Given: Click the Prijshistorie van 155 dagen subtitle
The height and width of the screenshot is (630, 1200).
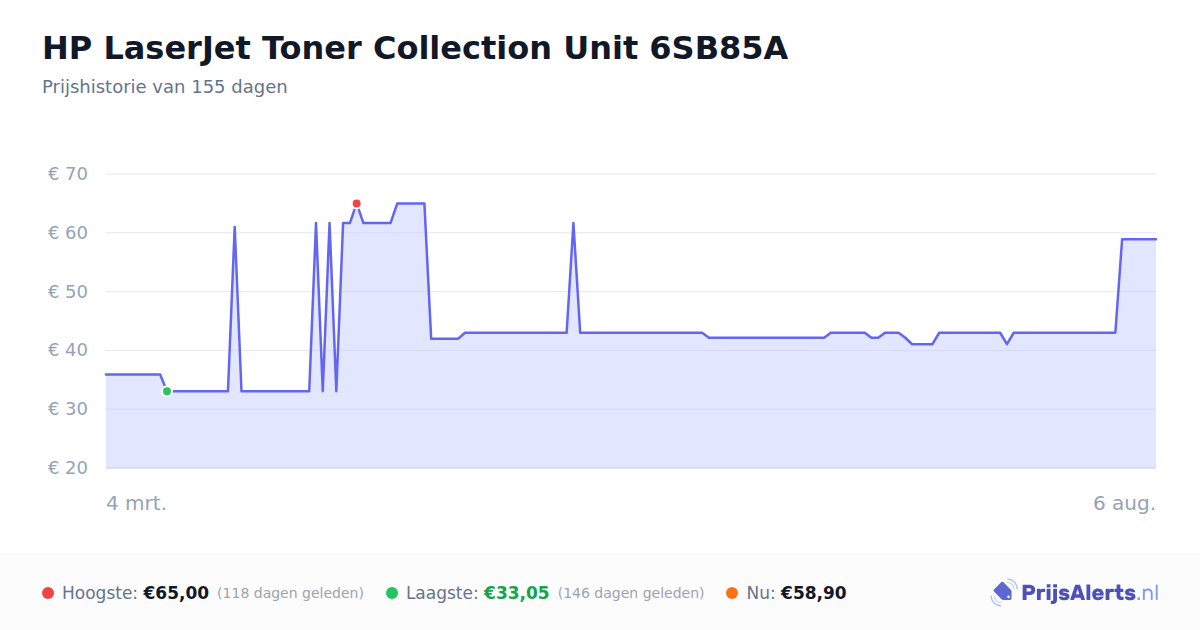Looking at the screenshot, I should click(x=165, y=87).
